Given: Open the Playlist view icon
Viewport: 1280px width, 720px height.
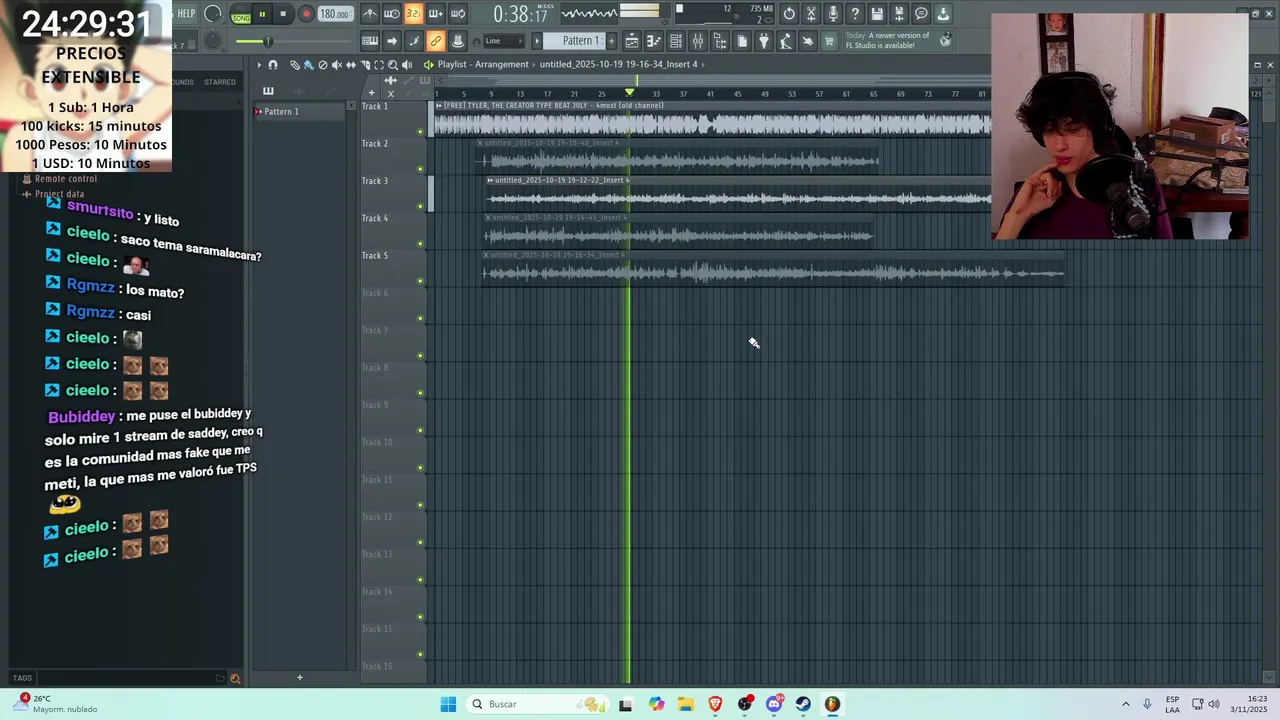Looking at the screenshot, I should click(x=632, y=41).
